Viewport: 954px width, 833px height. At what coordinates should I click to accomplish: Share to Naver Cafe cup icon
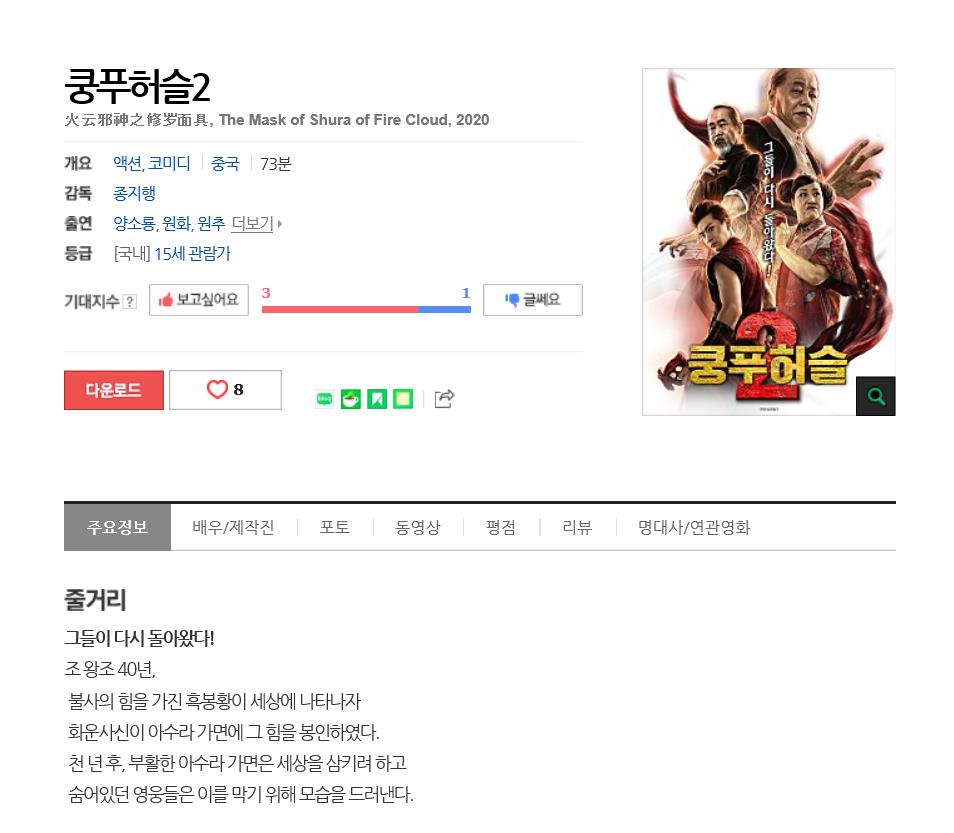coord(350,399)
